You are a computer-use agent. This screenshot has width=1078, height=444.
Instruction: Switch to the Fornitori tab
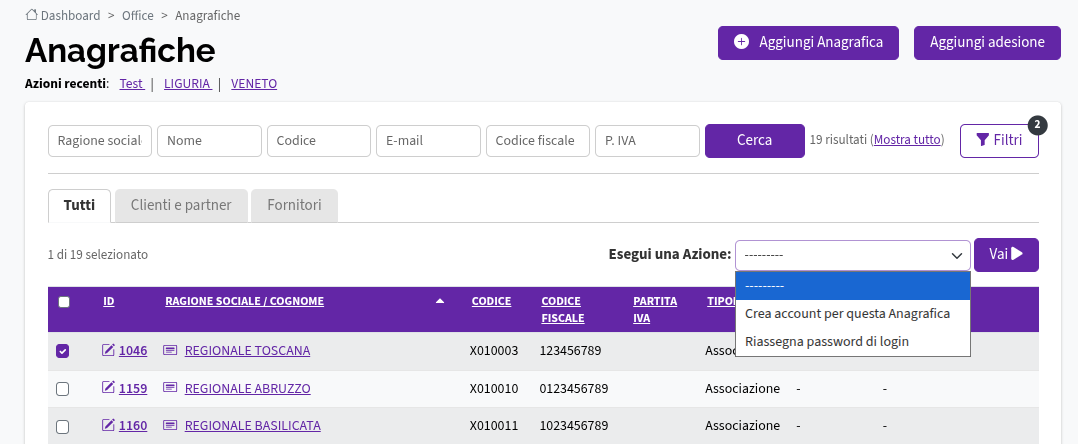point(294,206)
